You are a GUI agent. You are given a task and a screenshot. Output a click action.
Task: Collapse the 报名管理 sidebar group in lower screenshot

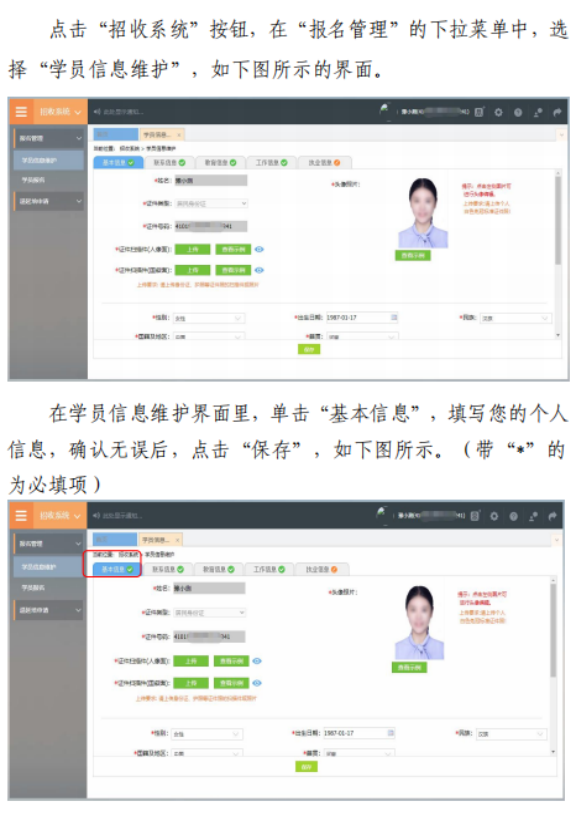pos(49,543)
